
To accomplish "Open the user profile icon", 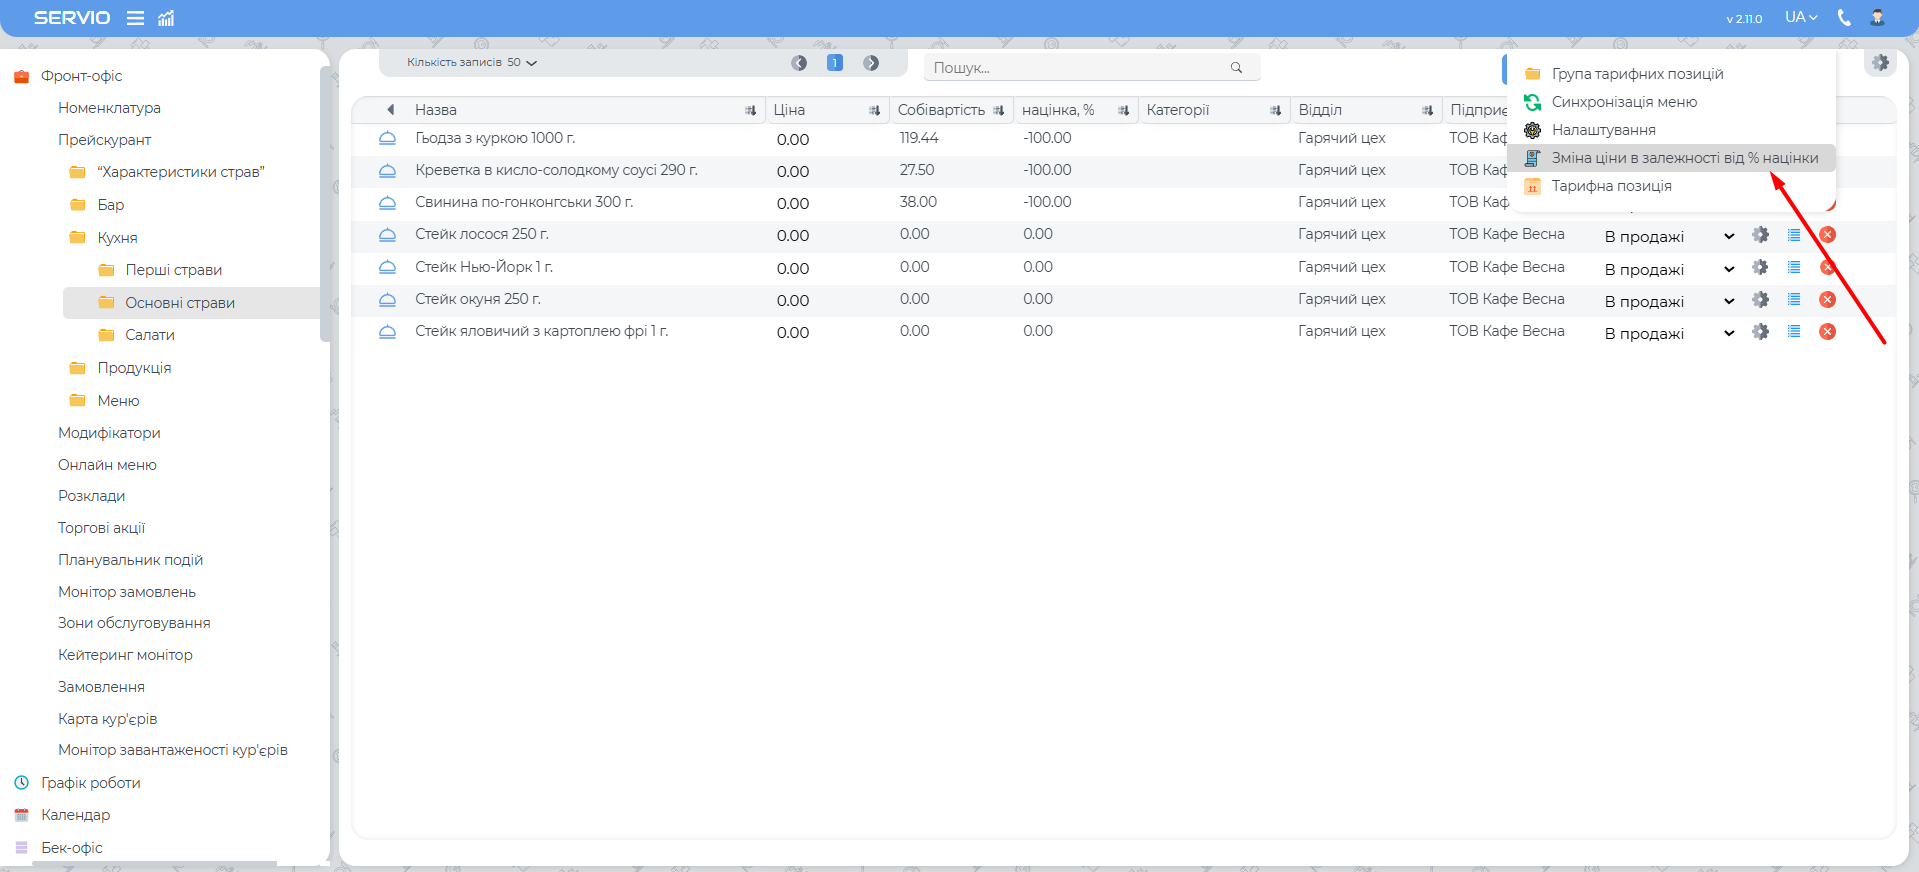I will [1877, 18].
